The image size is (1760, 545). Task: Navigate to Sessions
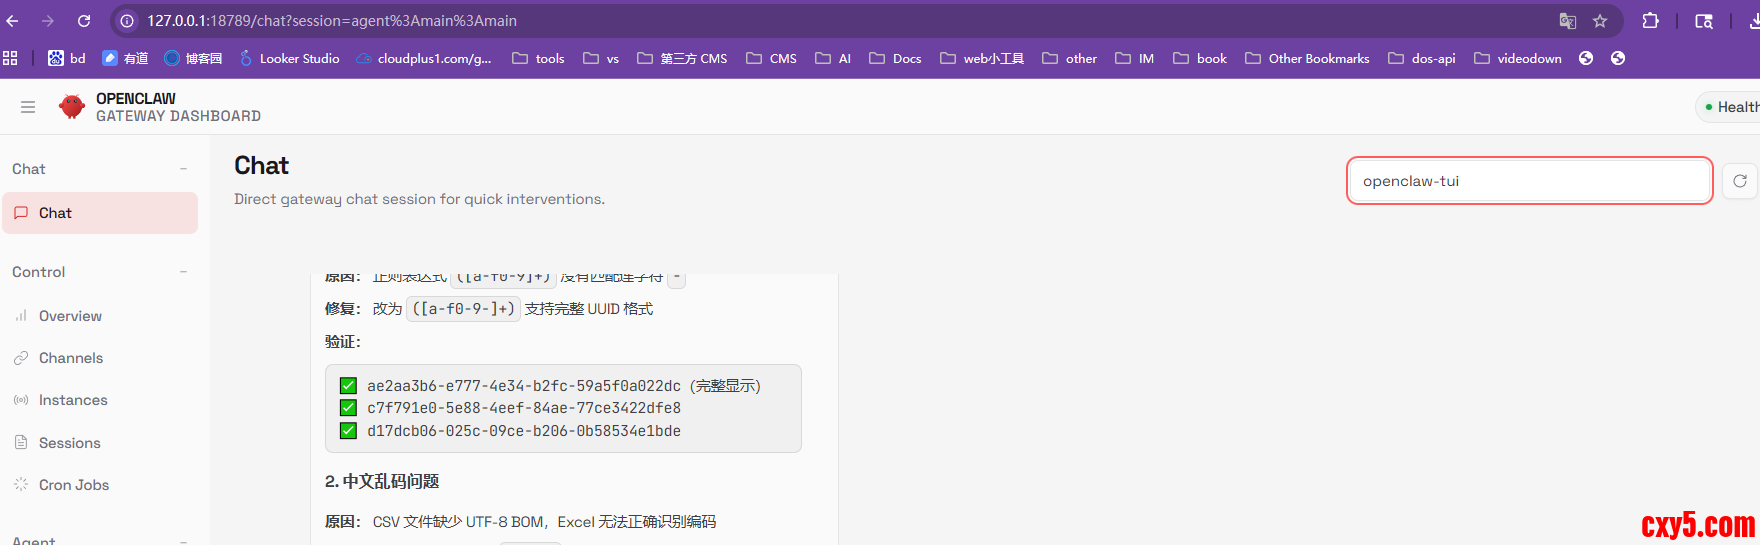coord(69,443)
